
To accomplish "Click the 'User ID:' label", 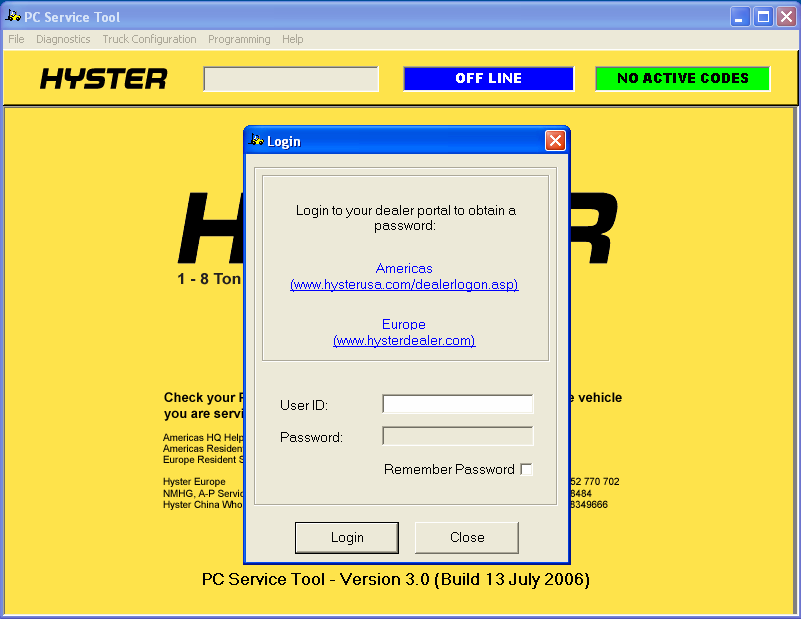I will (x=304, y=406).
